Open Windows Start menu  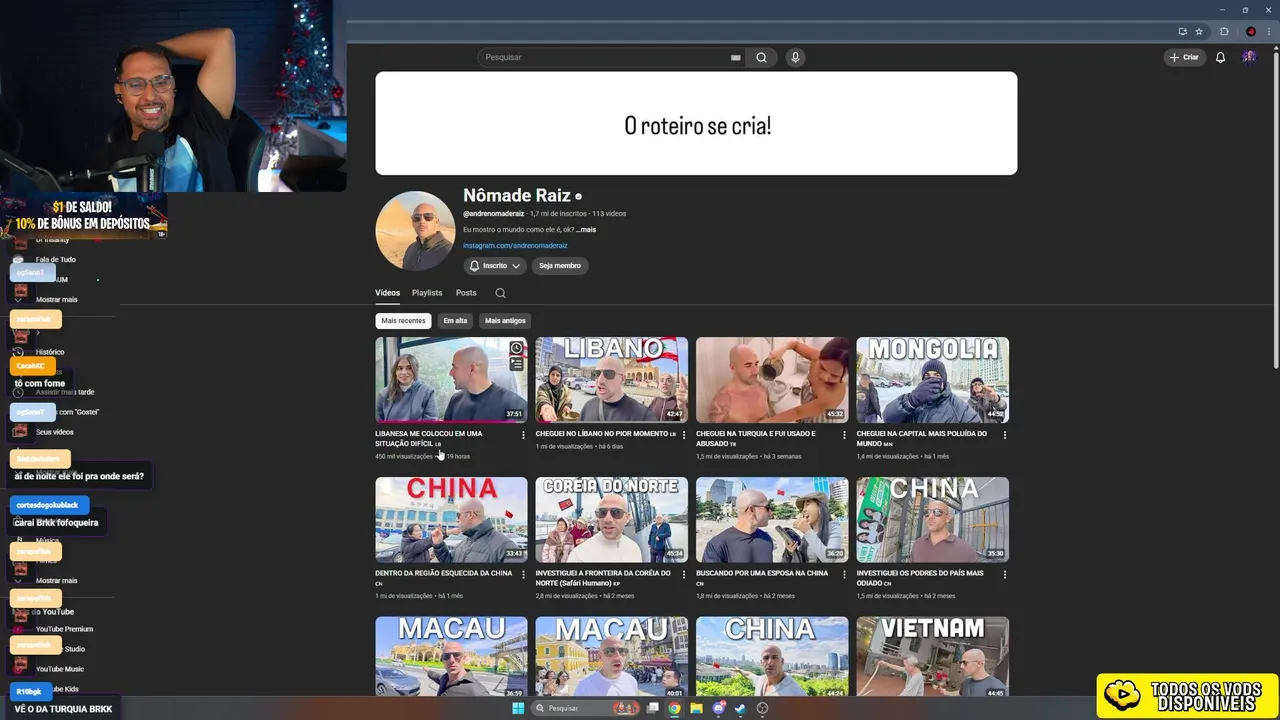click(518, 708)
